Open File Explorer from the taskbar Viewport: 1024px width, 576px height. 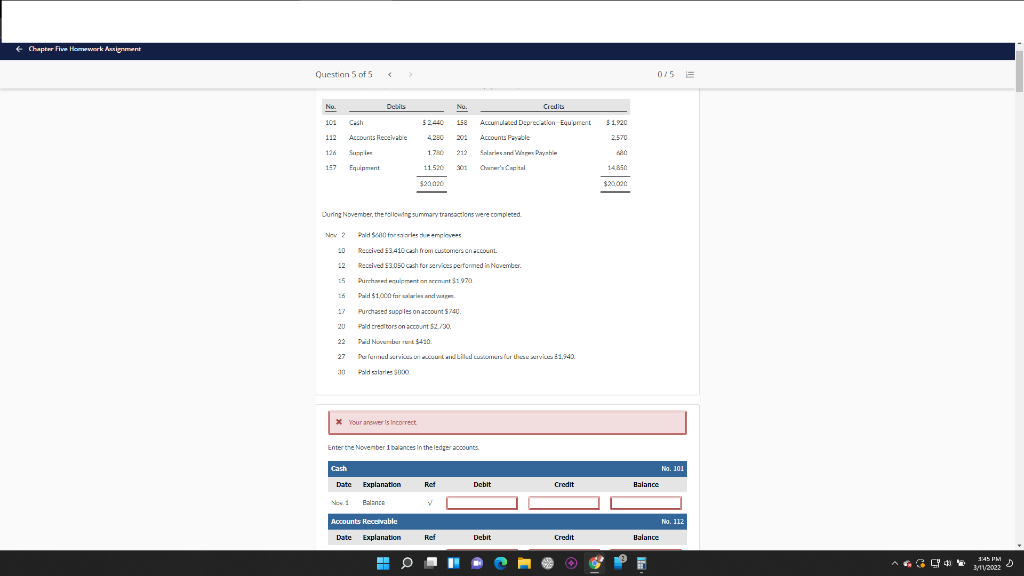tap(524, 563)
